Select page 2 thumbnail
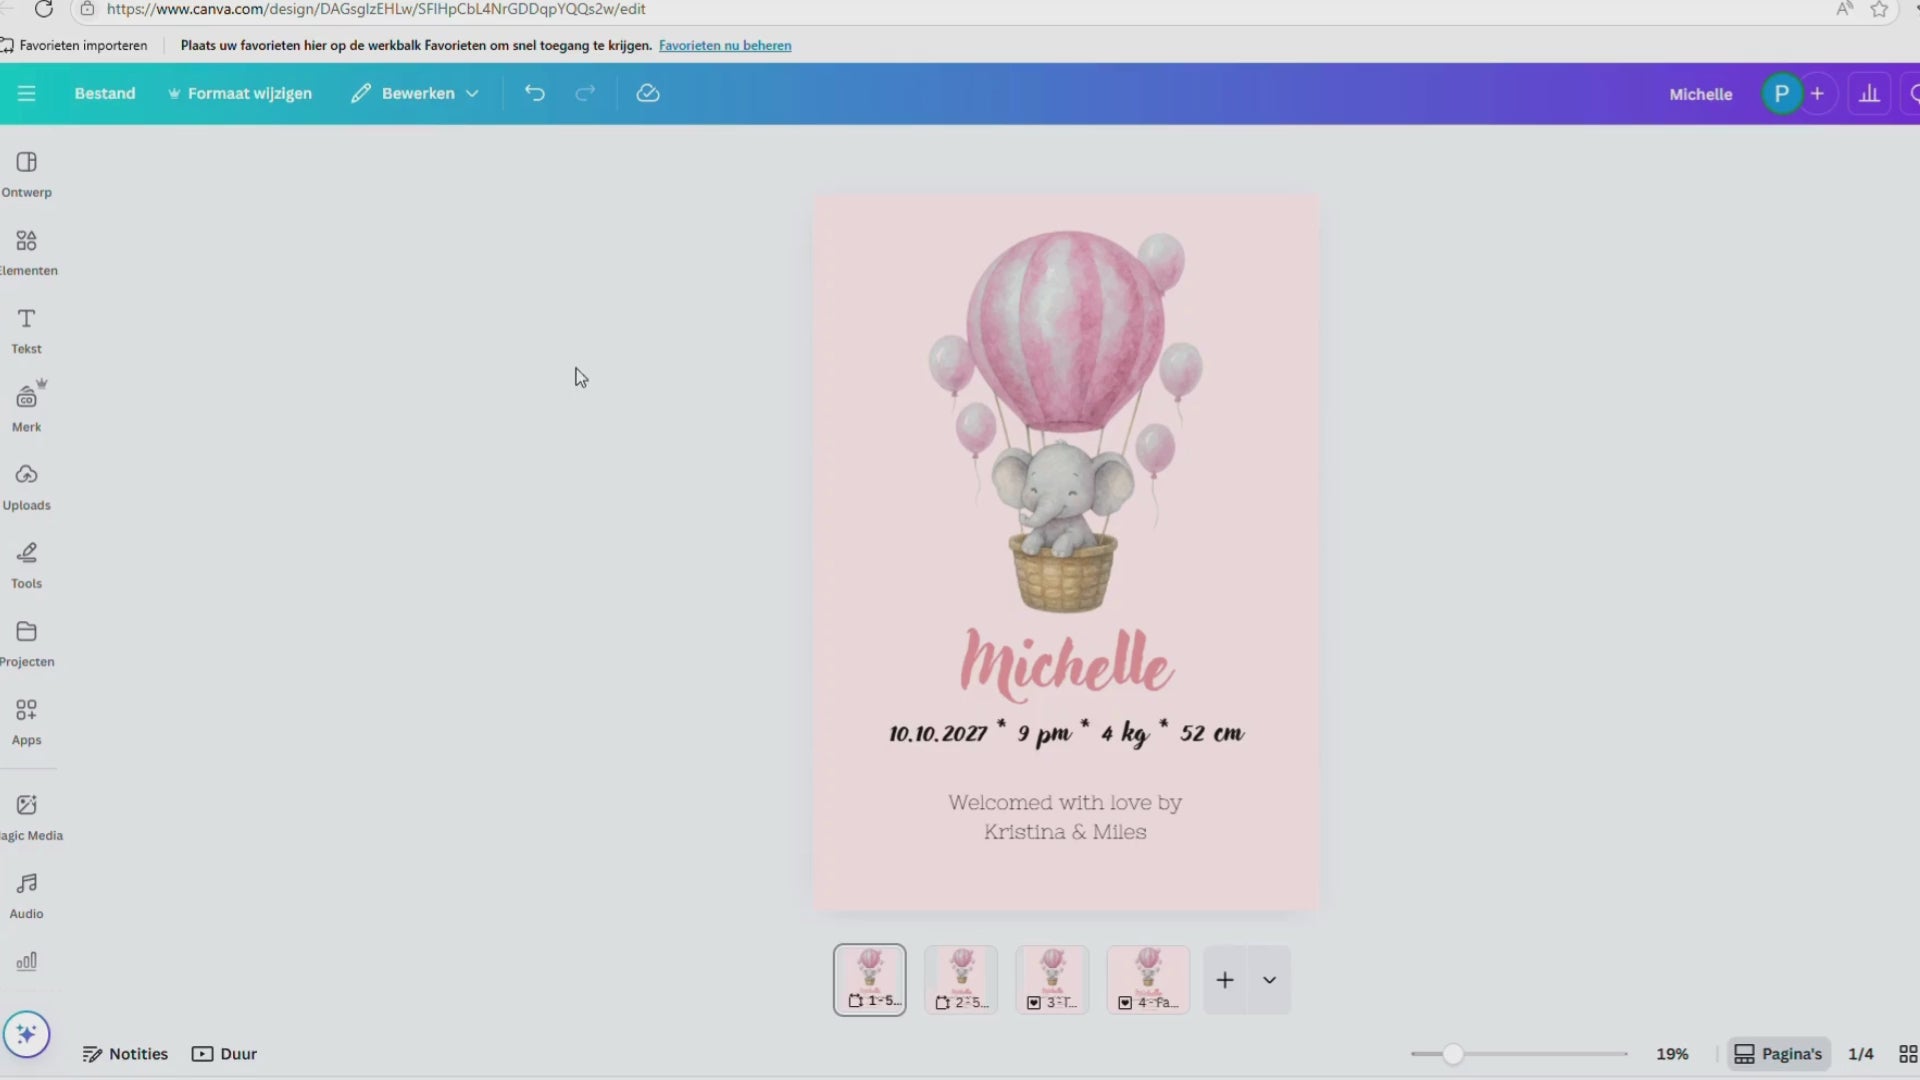The width and height of the screenshot is (1920, 1080). (x=961, y=980)
